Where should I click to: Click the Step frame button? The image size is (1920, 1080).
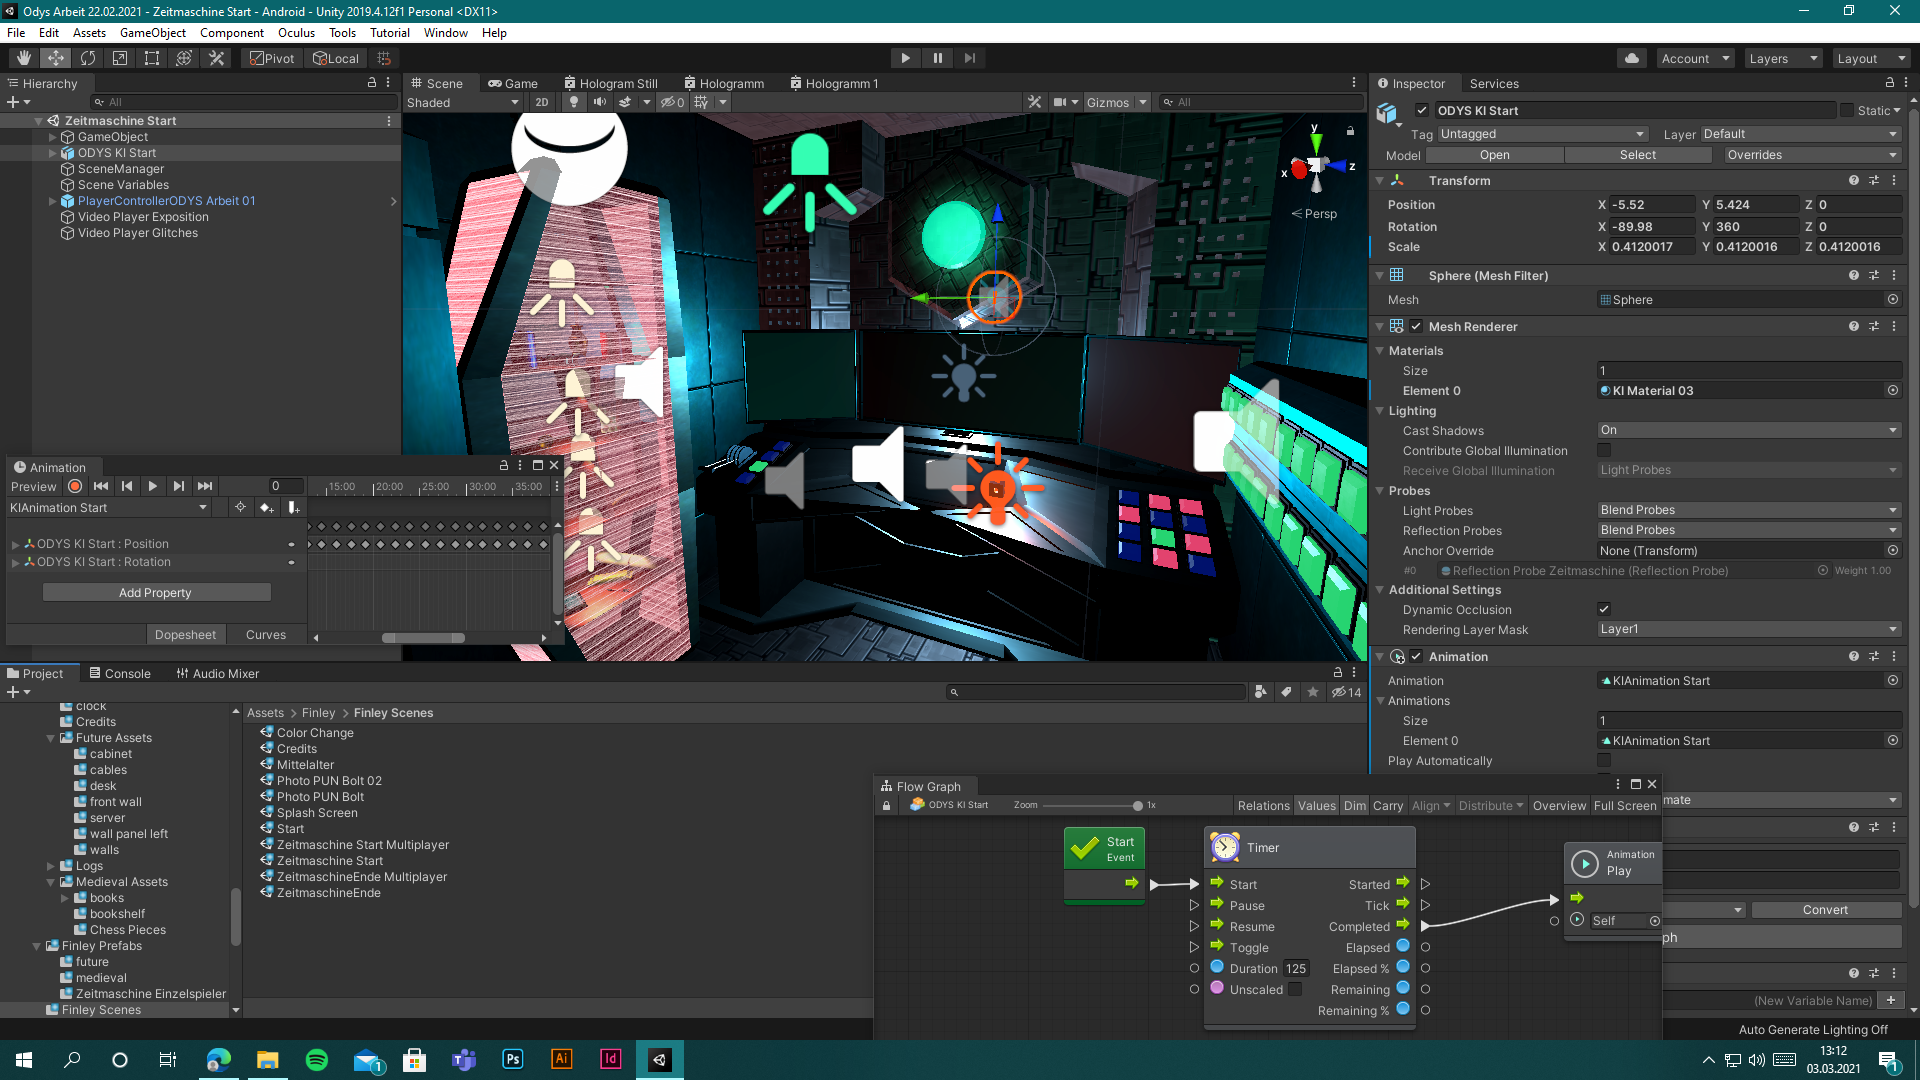[969, 58]
